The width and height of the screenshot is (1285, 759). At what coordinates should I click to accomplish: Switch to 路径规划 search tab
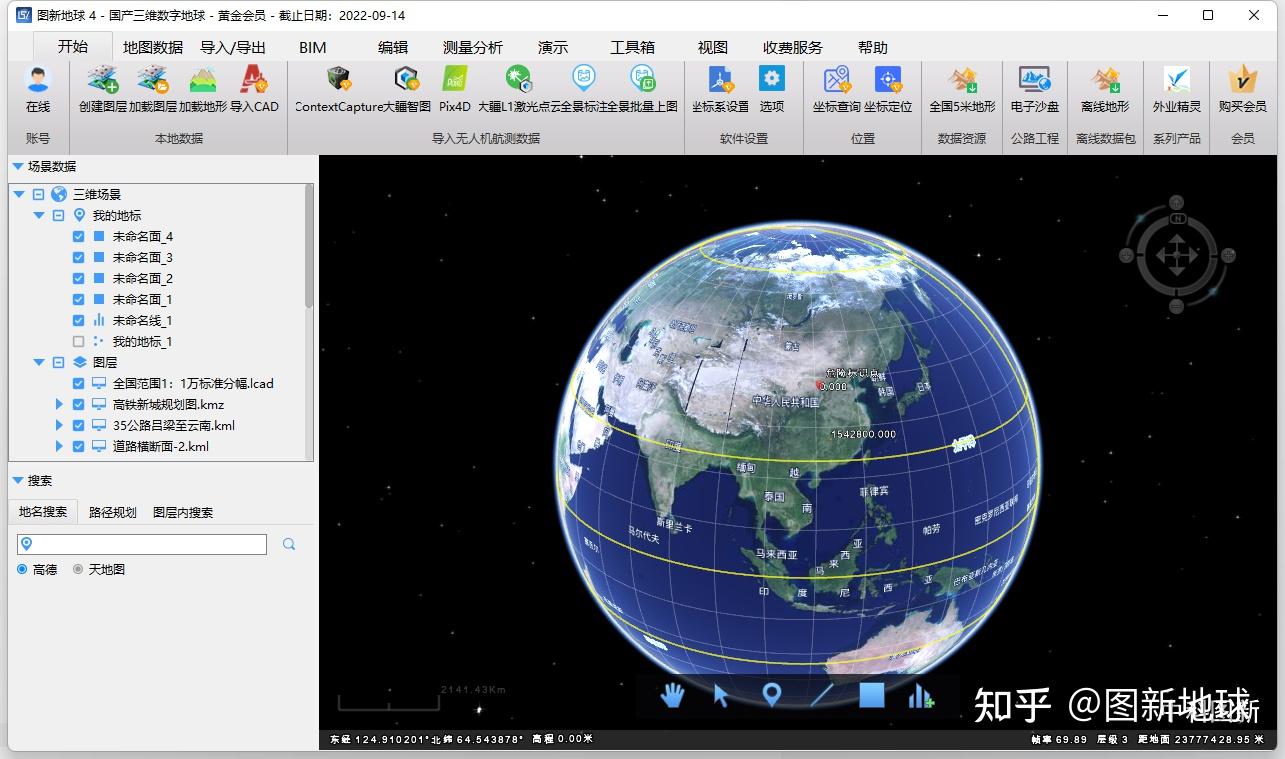click(112, 512)
